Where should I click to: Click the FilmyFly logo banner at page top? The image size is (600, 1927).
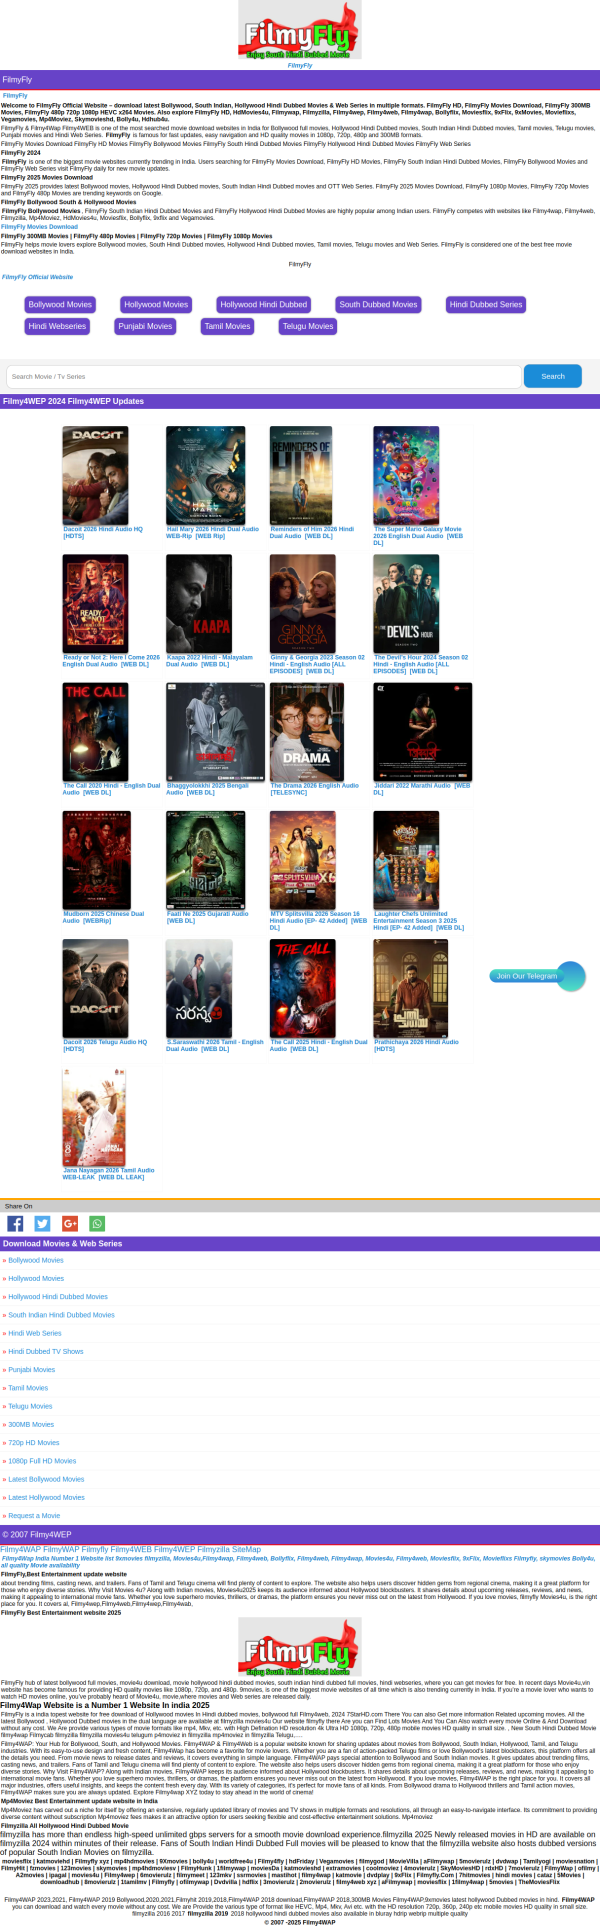point(300,31)
